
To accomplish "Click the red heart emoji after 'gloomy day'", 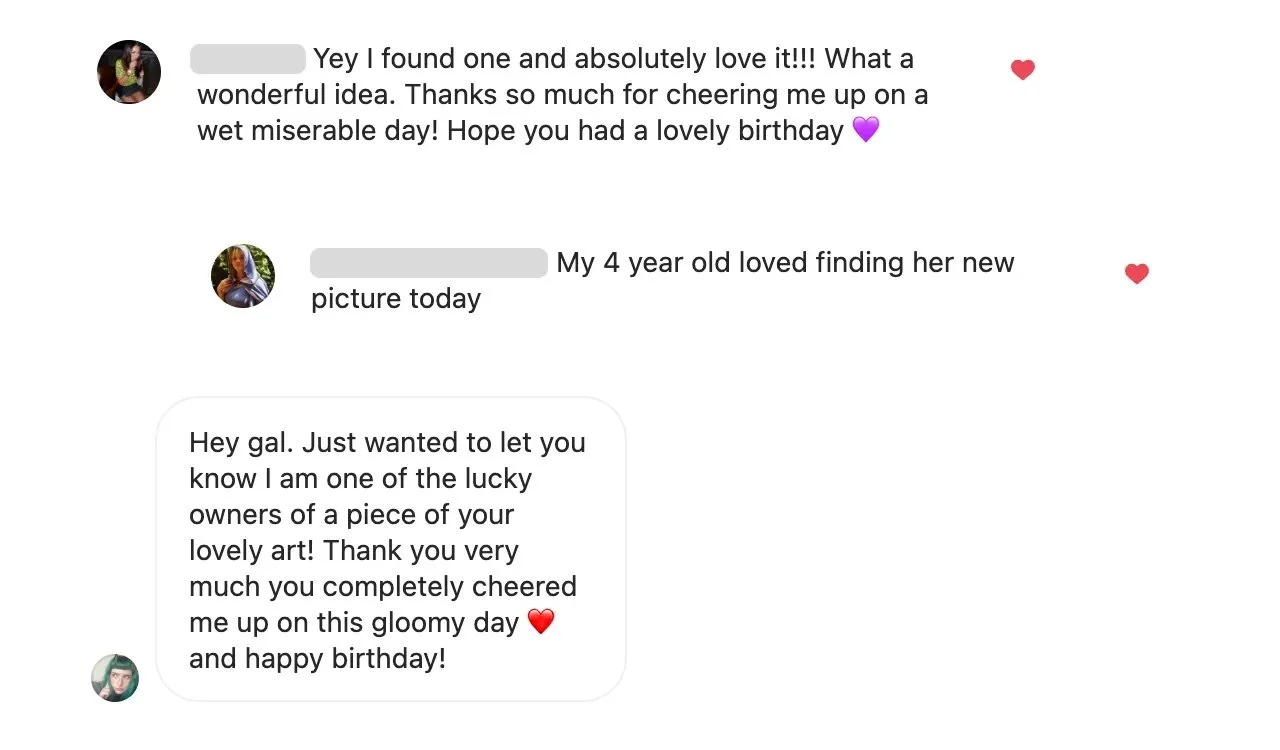I will click(x=540, y=622).
